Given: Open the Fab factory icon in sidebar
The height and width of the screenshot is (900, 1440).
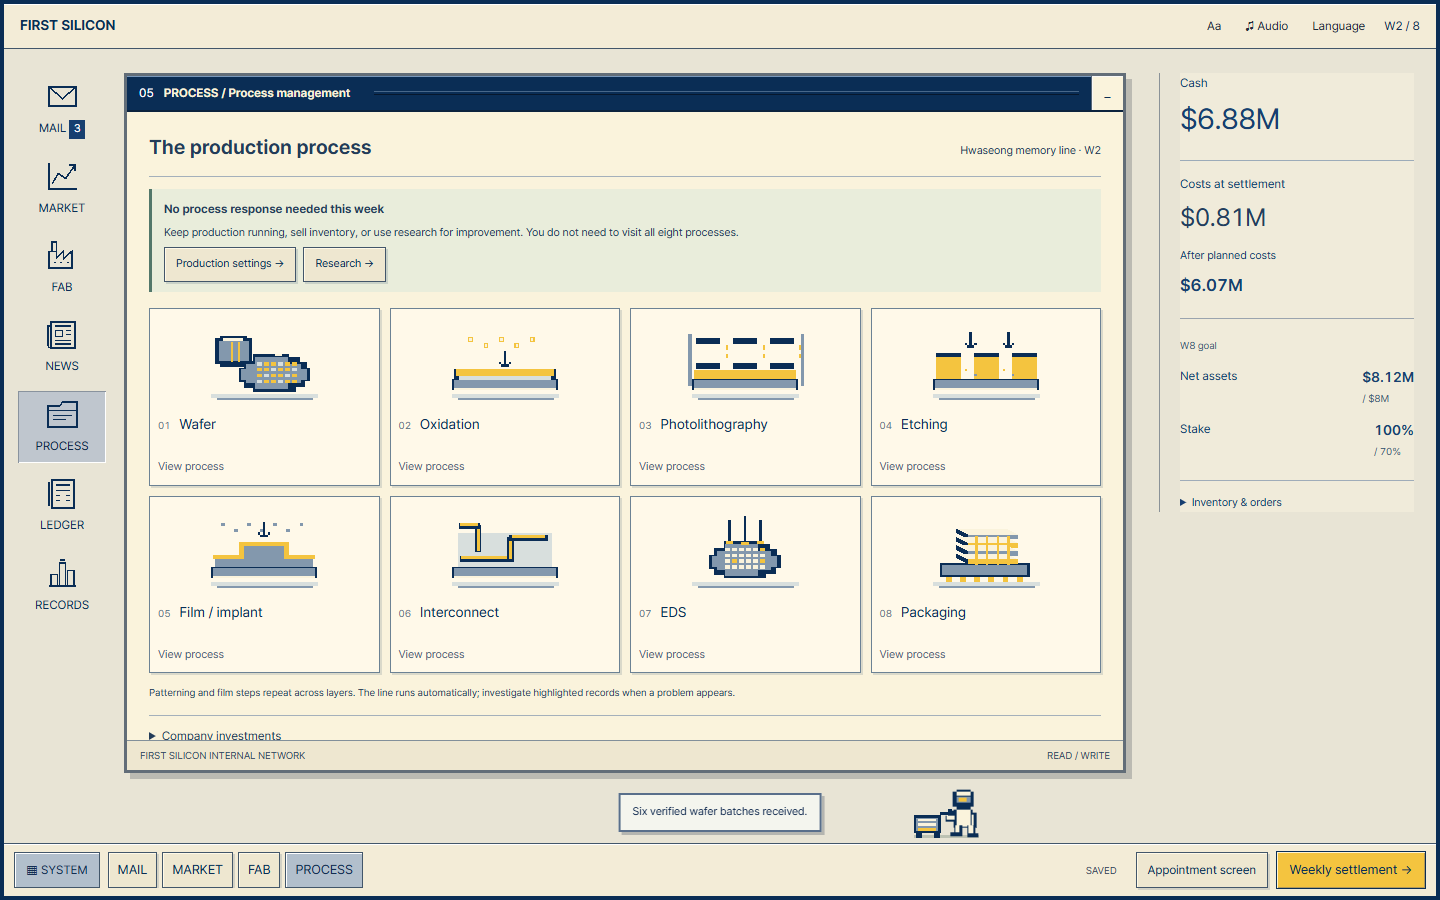Looking at the screenshot, I should click(x=62, y=255).
